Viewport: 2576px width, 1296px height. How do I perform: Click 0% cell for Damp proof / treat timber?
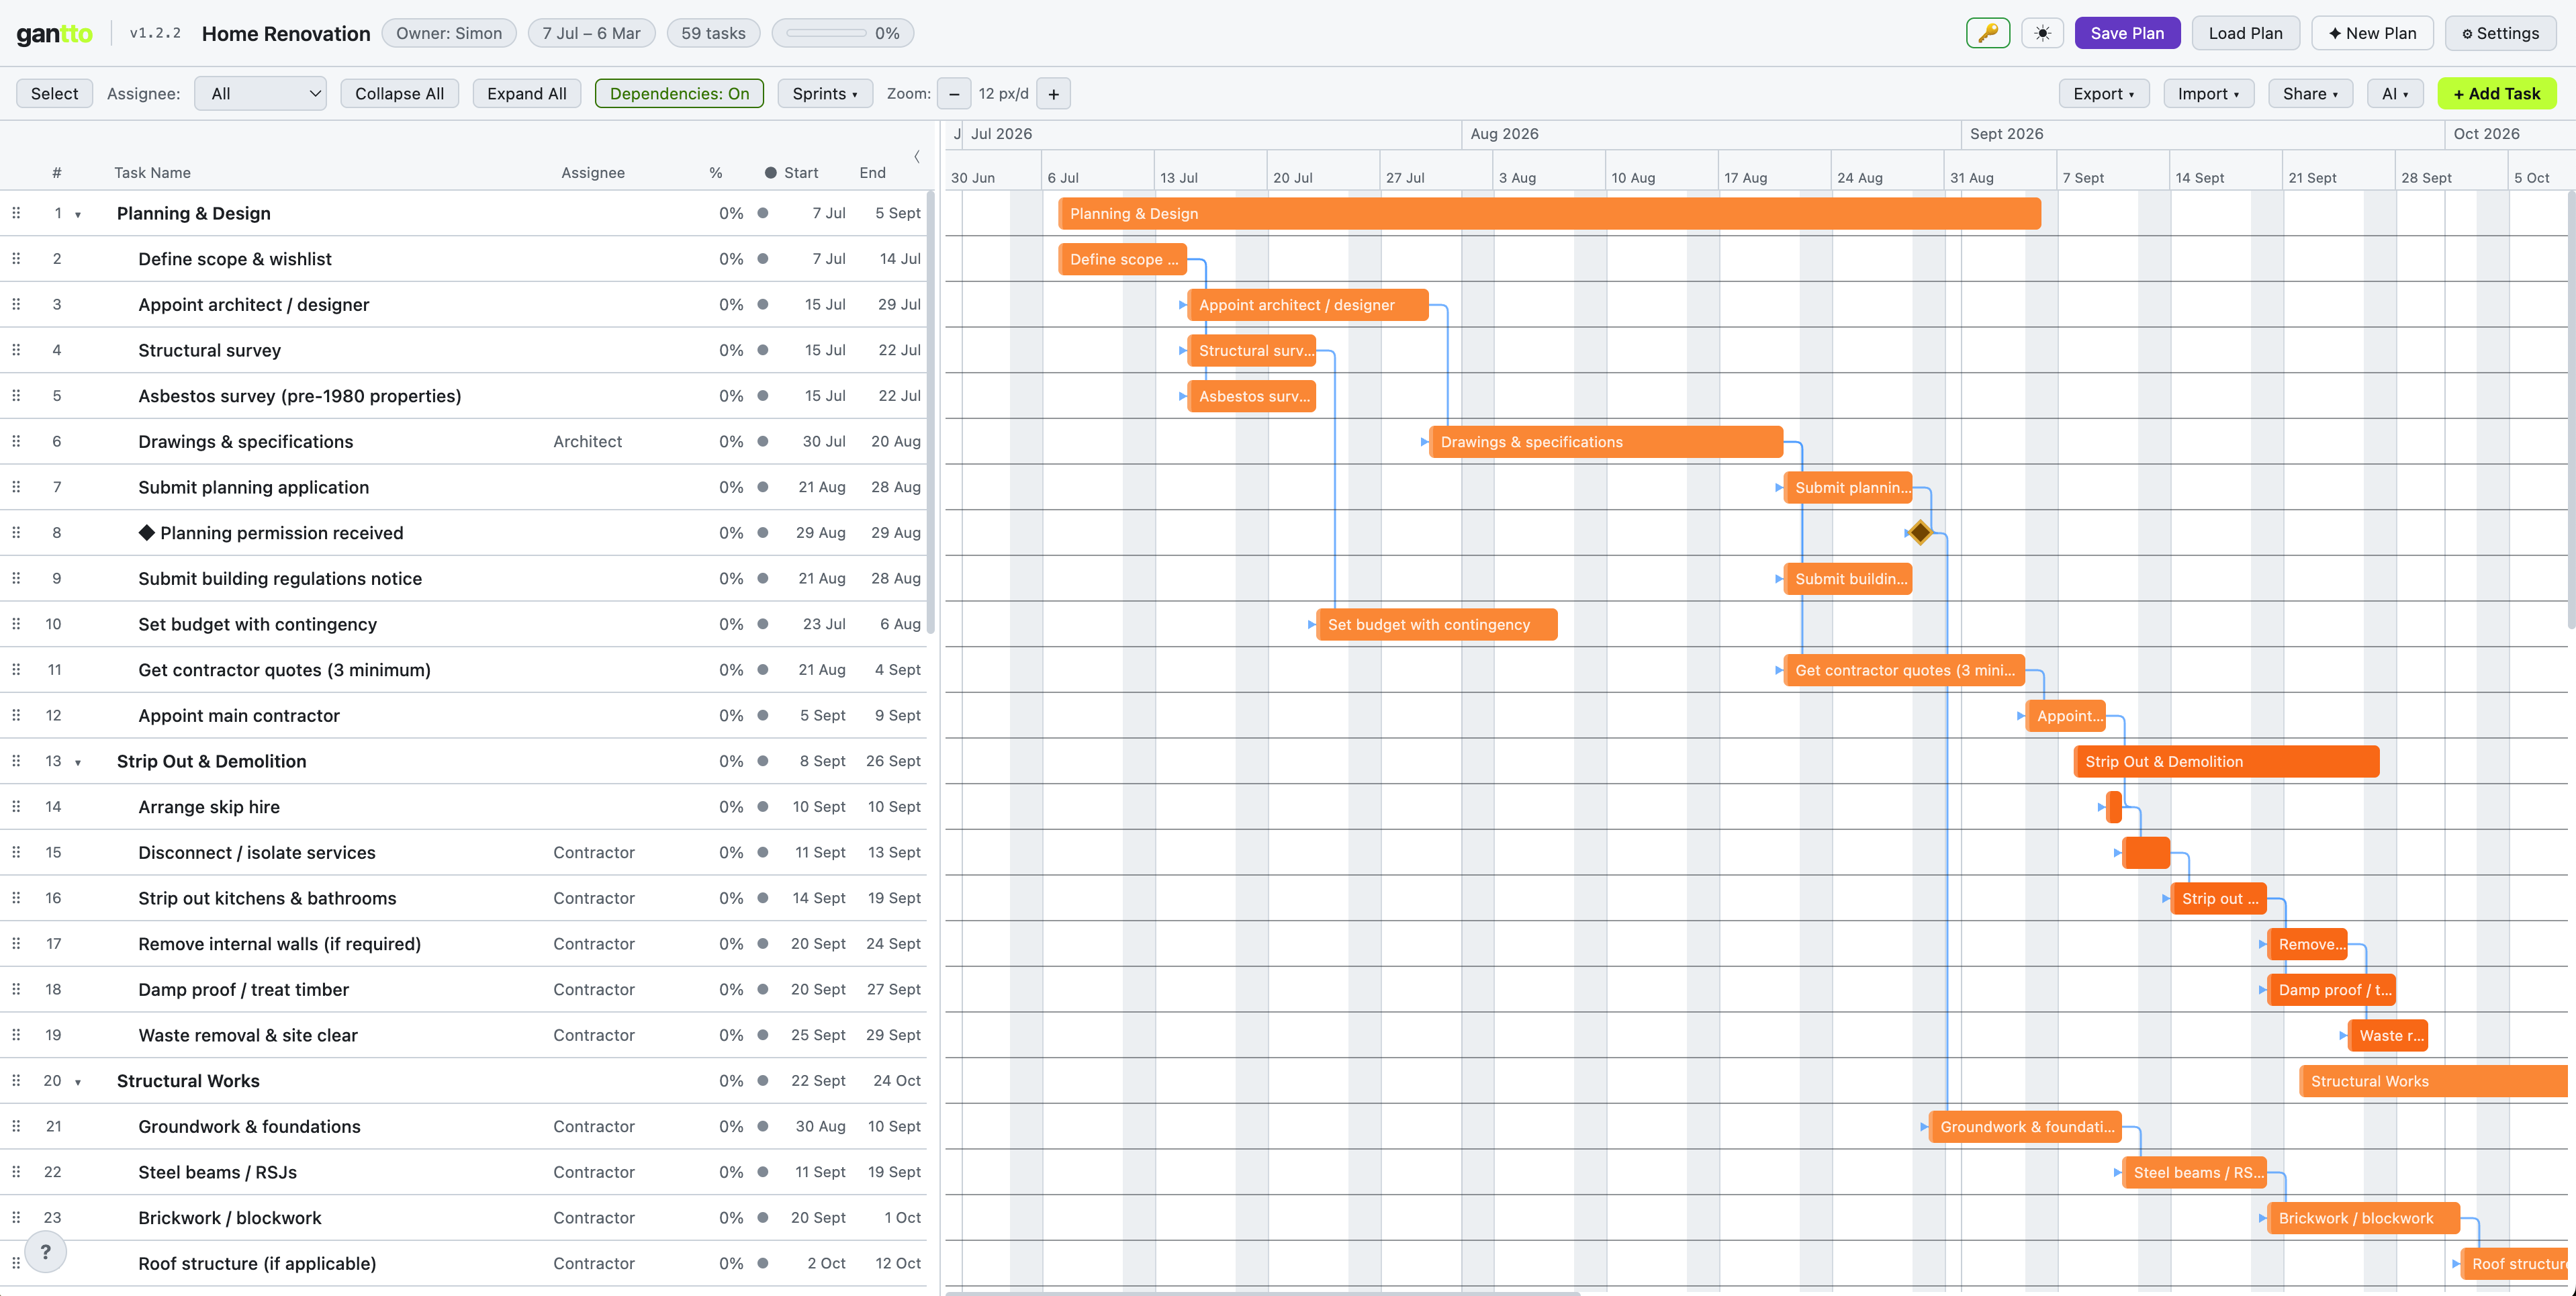tap(731, 990)
